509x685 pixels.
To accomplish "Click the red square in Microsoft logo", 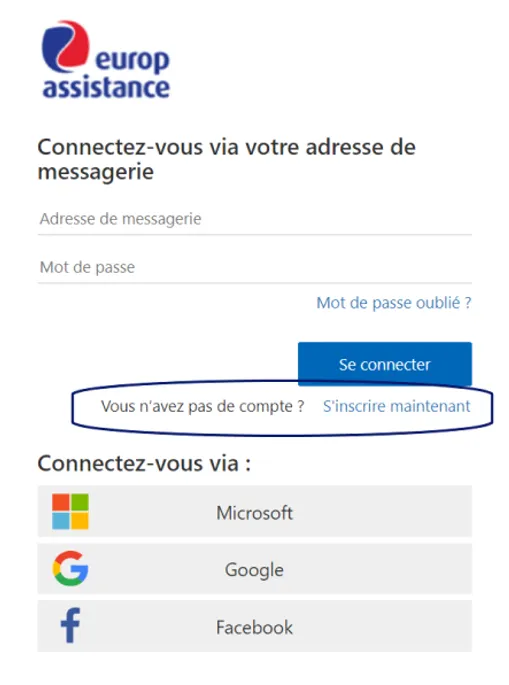I will (x=61, y=502).
